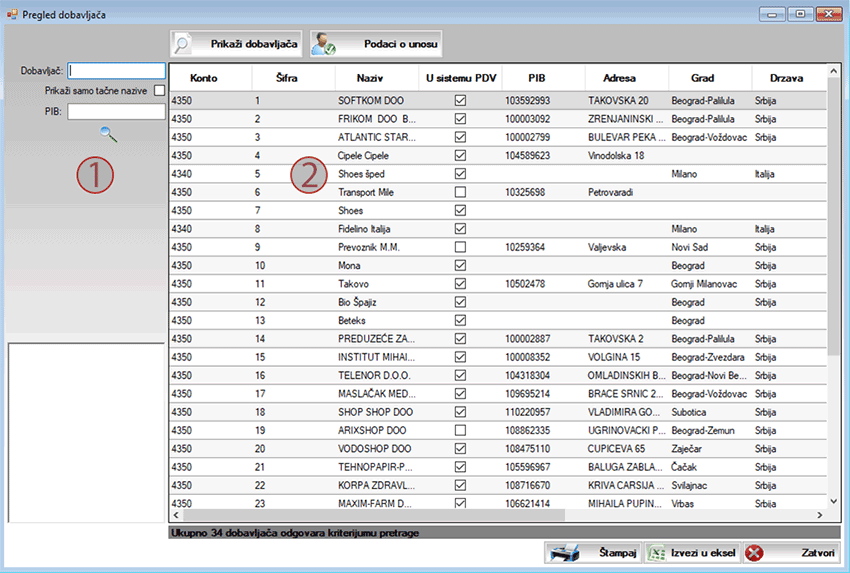Toggle PDV checkbox for Beteks

460,320
